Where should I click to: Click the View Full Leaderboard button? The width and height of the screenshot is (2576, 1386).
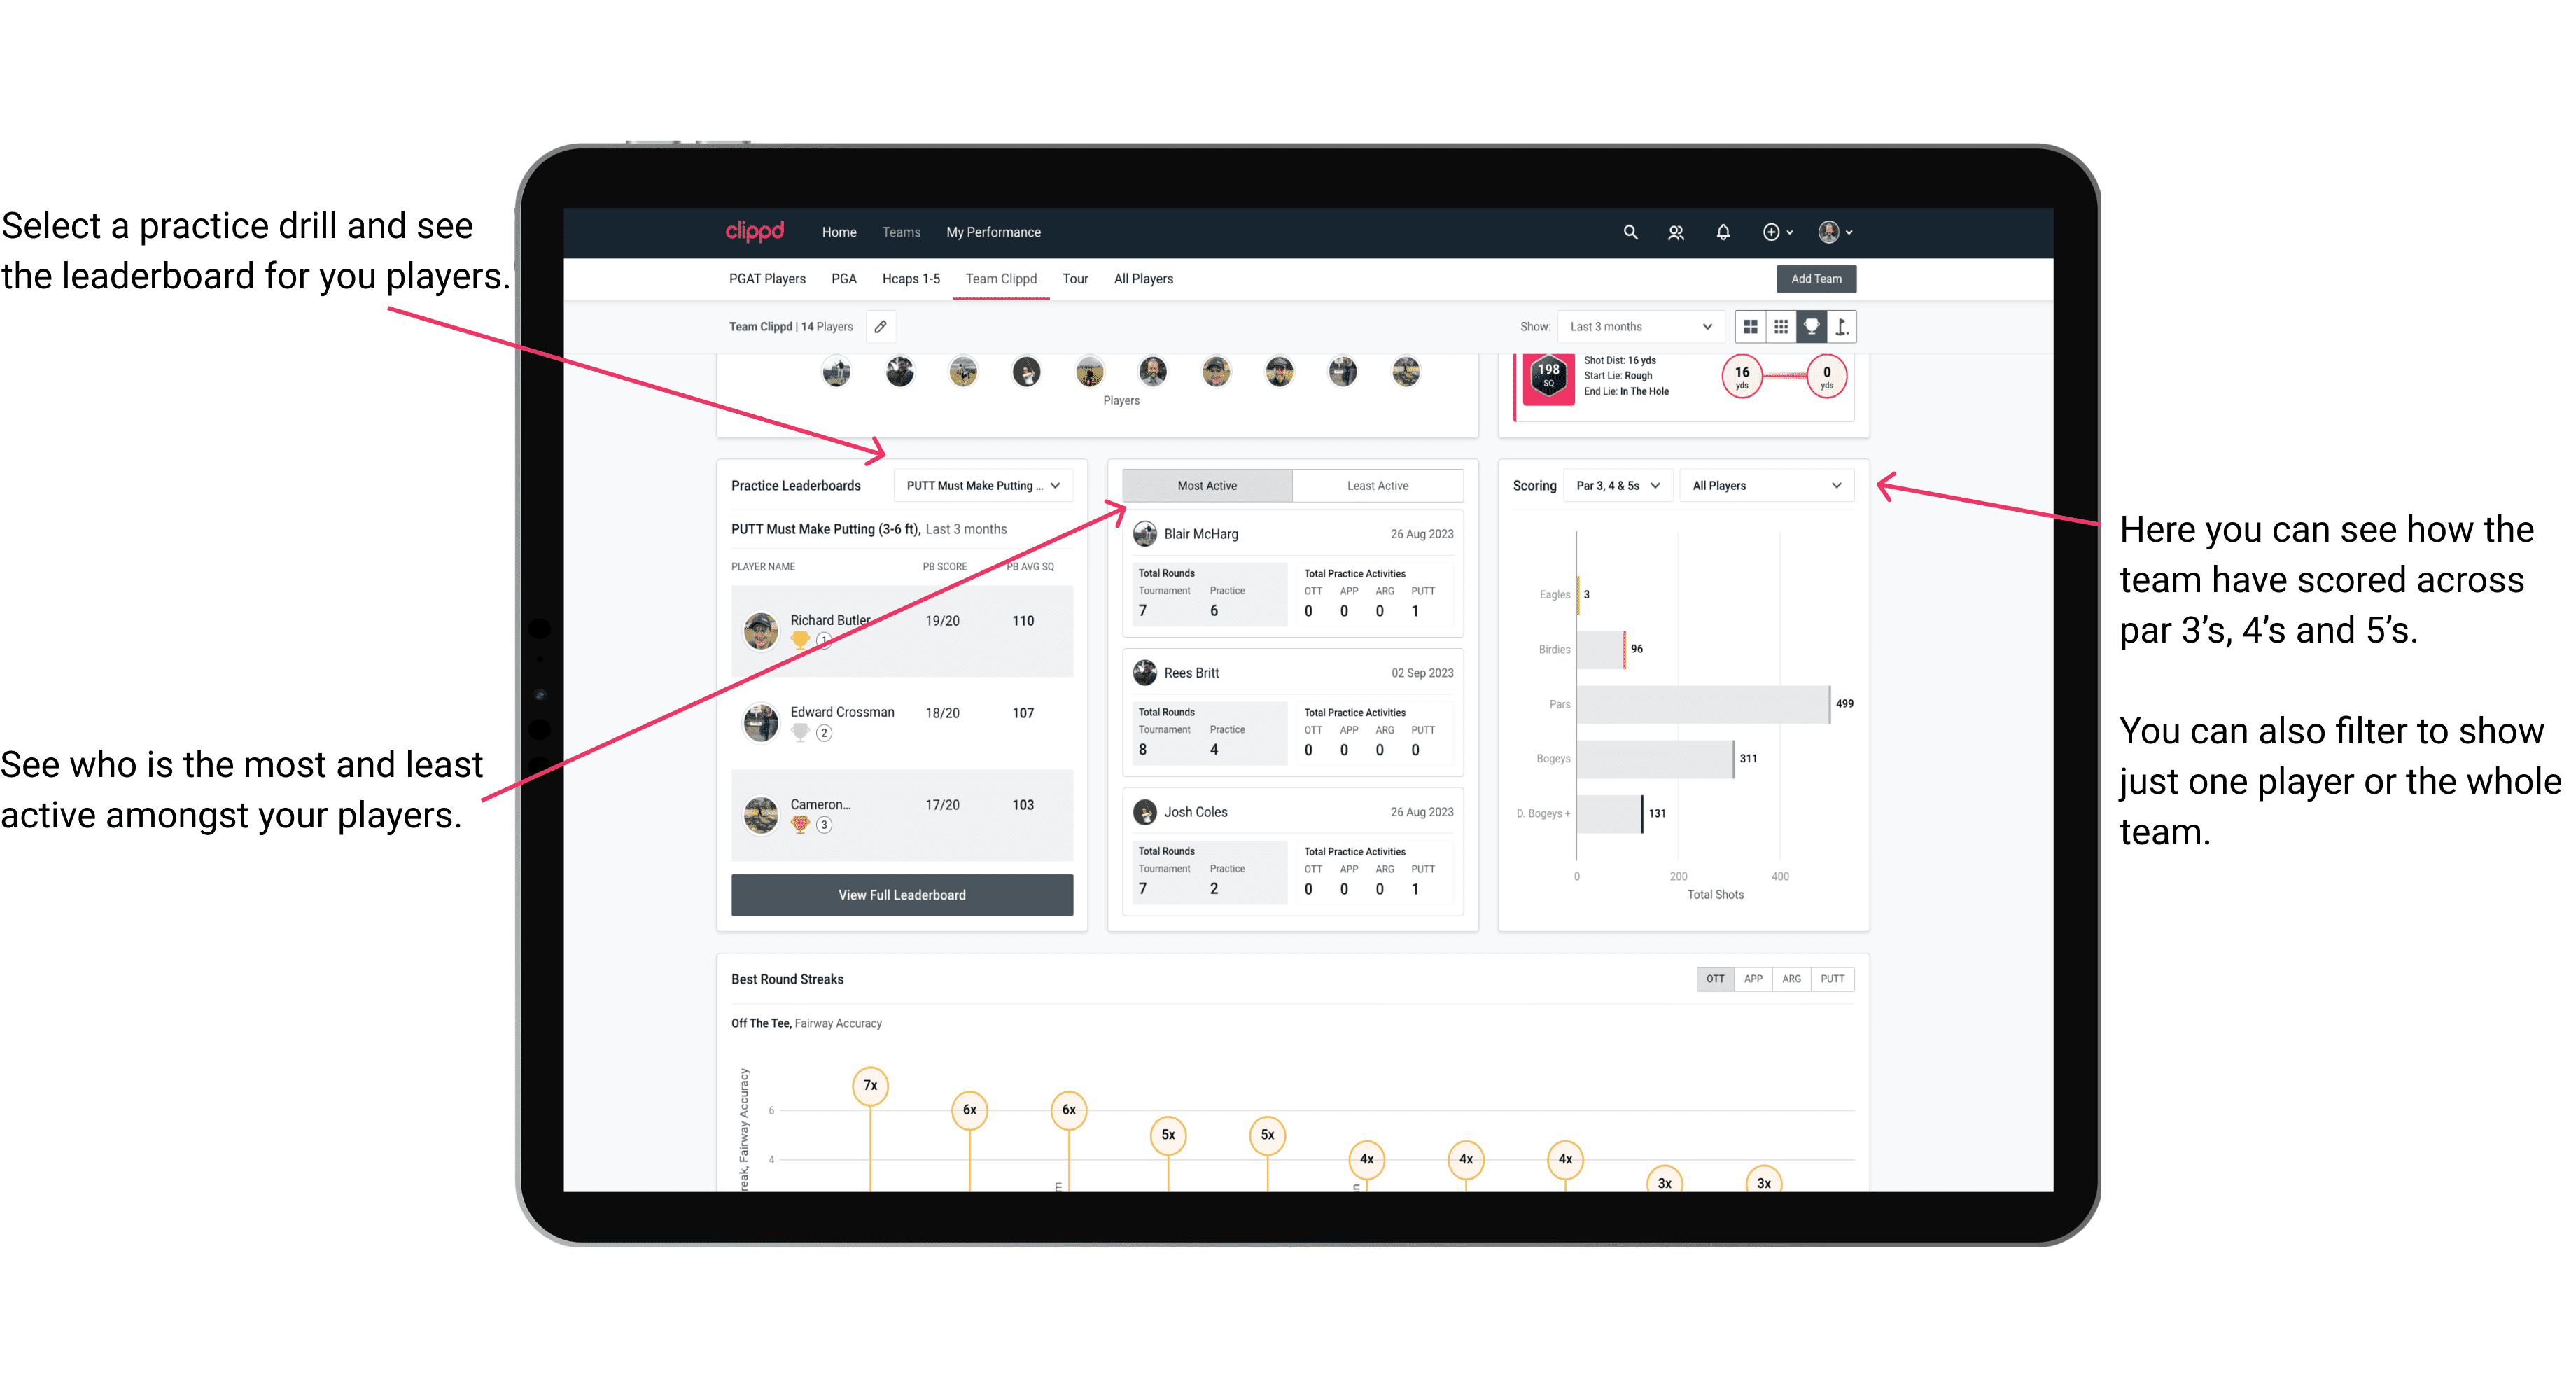(901, 895)
